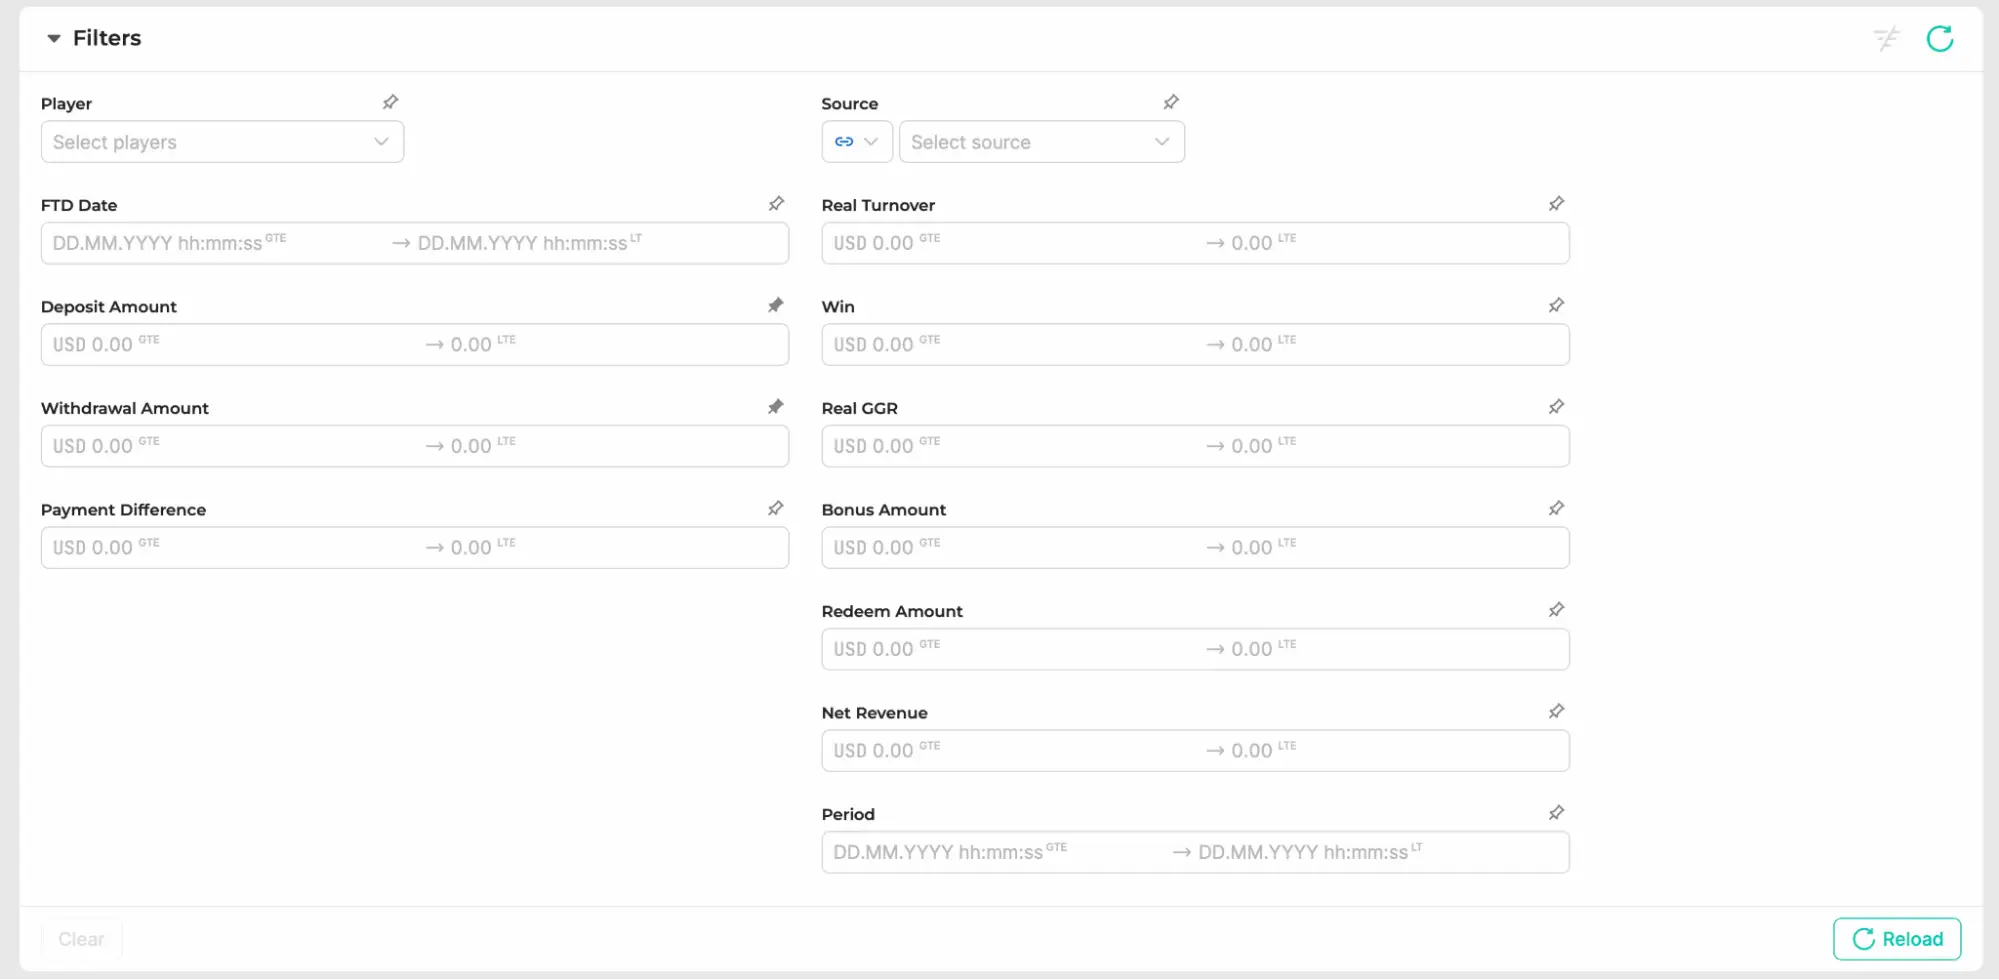Unpin the Withdrawal Amount filter
Viewport: 1999px width, 980px height.
pyautogui.click(x=776, y=407)
